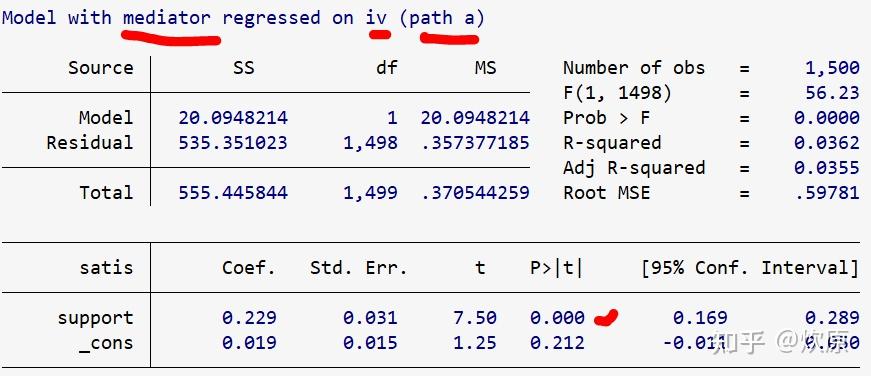Screen dimensions: 871x376
Task: Select the support upper bound 0.289
Action: 832,318
